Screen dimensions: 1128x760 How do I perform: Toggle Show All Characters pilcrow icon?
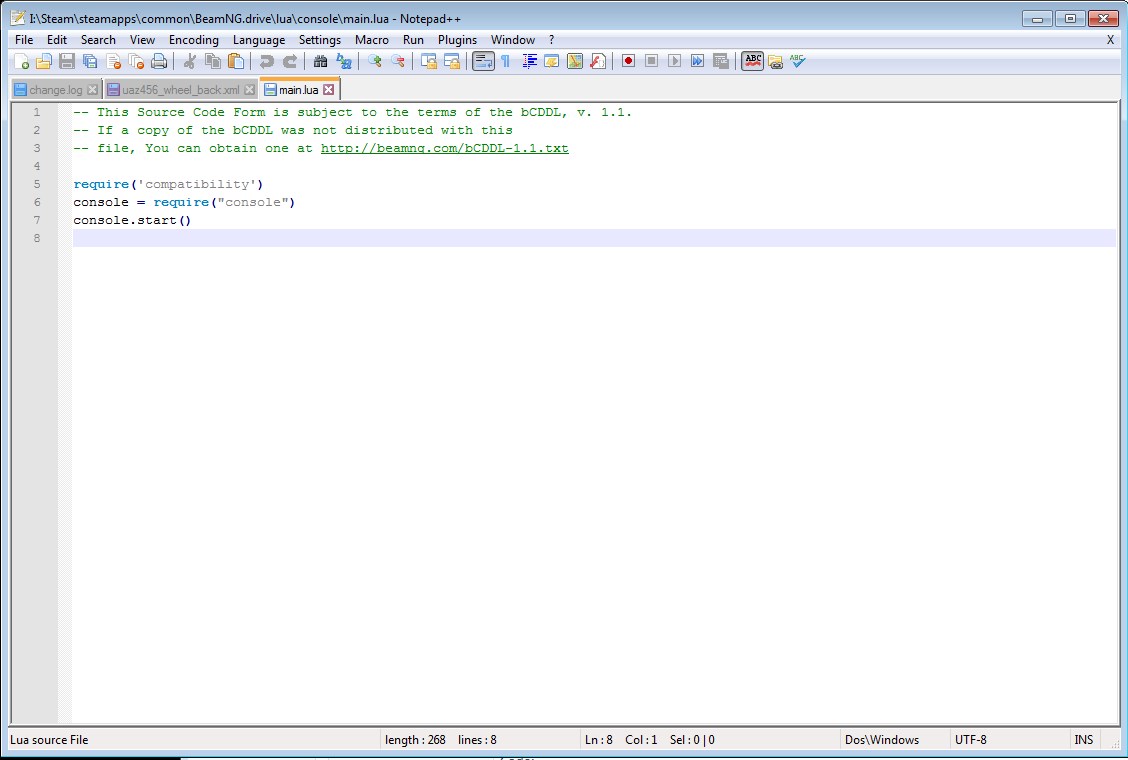[506, 61]
